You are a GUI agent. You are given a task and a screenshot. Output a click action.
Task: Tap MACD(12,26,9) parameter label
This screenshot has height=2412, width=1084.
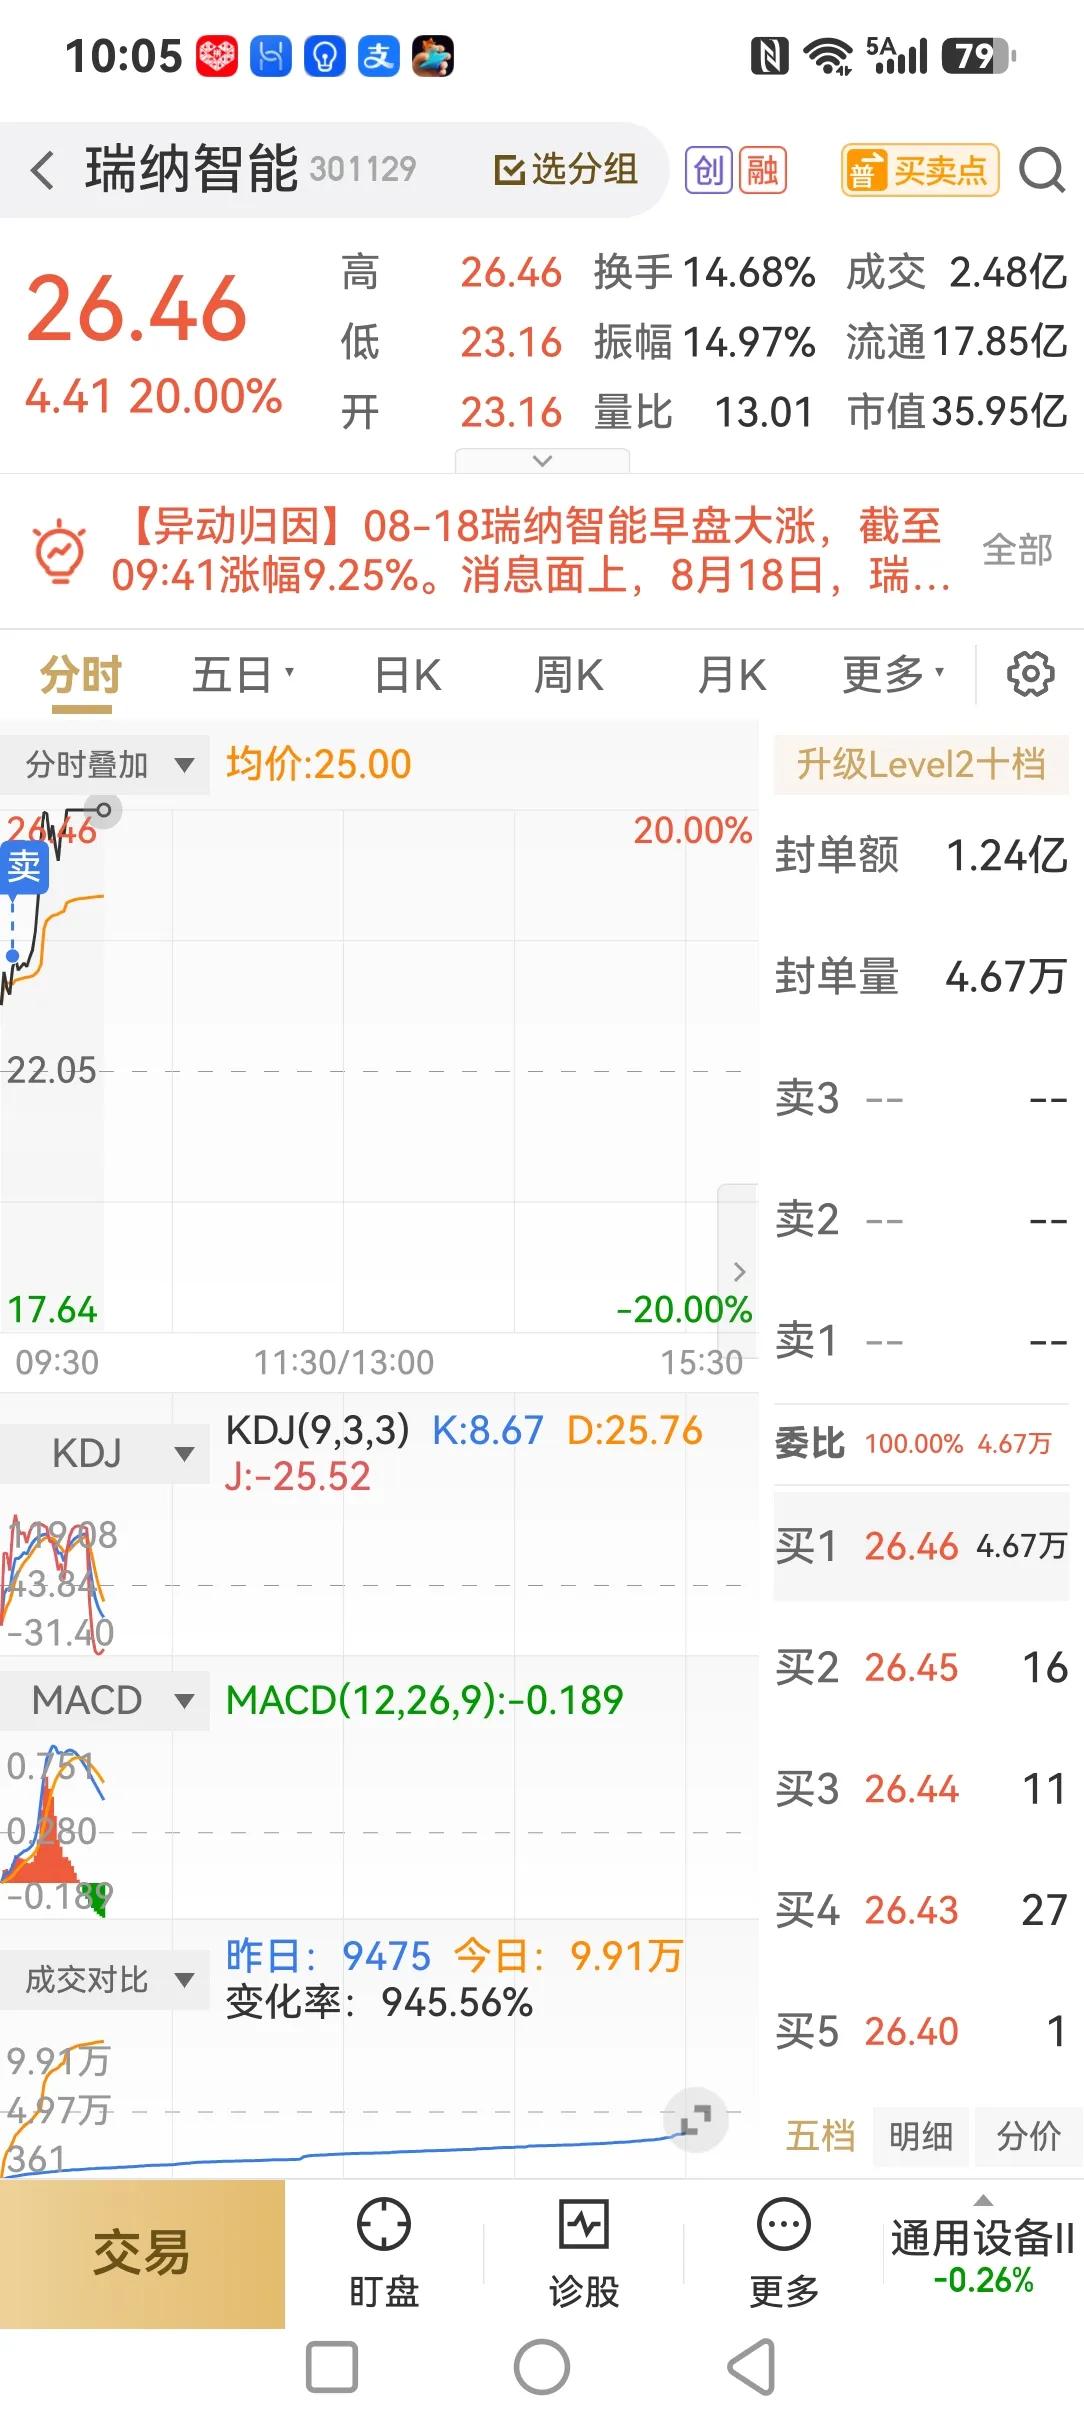tap(424, 1700)
